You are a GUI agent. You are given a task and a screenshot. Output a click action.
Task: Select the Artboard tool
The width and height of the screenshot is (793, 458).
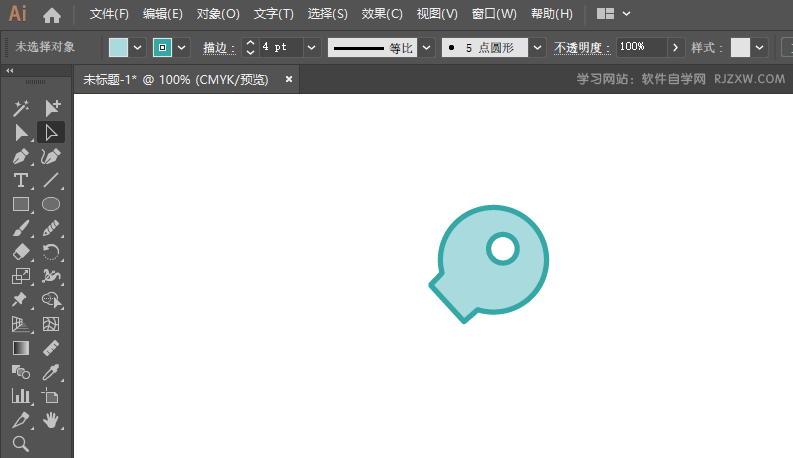coord(51,396)
